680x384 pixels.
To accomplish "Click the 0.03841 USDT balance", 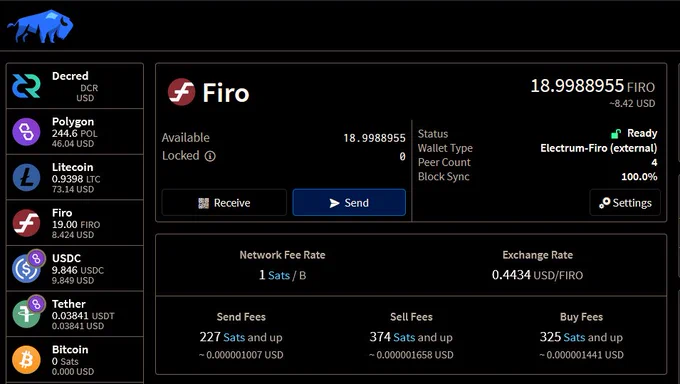I will click(x=83, y=316).
